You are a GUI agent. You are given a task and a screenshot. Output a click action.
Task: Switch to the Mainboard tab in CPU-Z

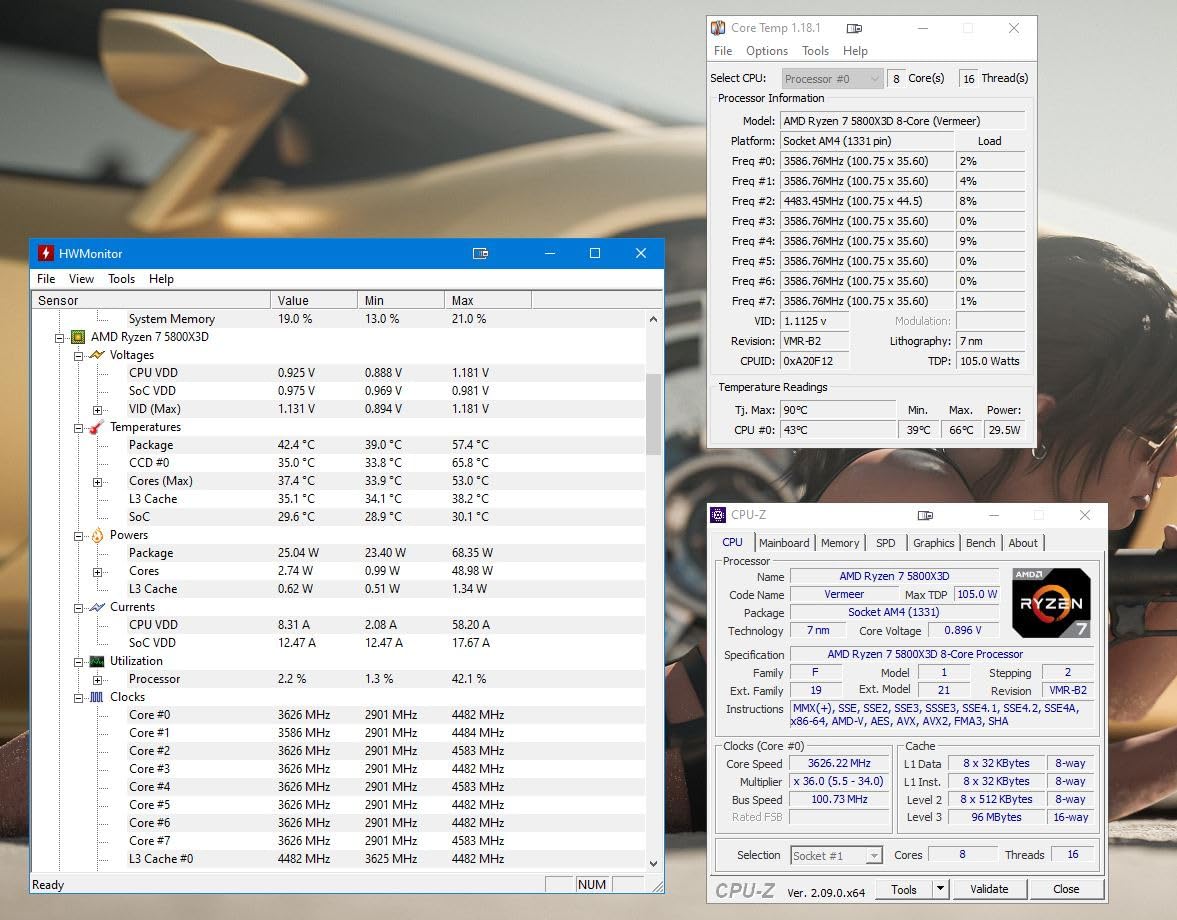point(784,543)
